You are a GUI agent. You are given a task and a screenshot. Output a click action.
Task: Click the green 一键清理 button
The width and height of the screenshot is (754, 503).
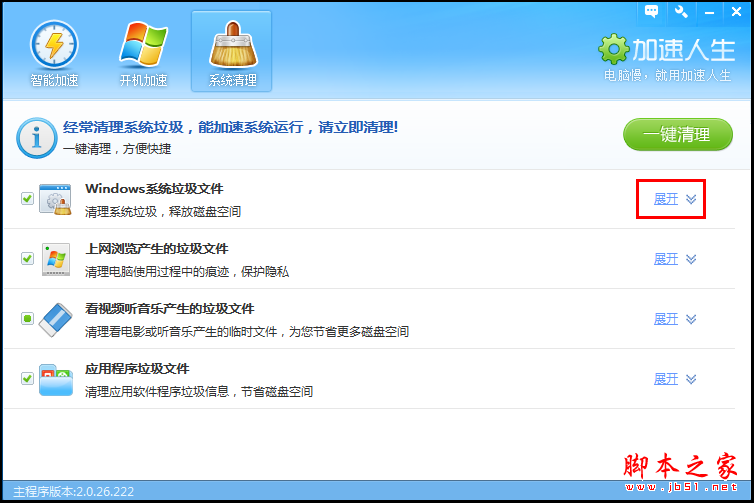click(678, 135)
